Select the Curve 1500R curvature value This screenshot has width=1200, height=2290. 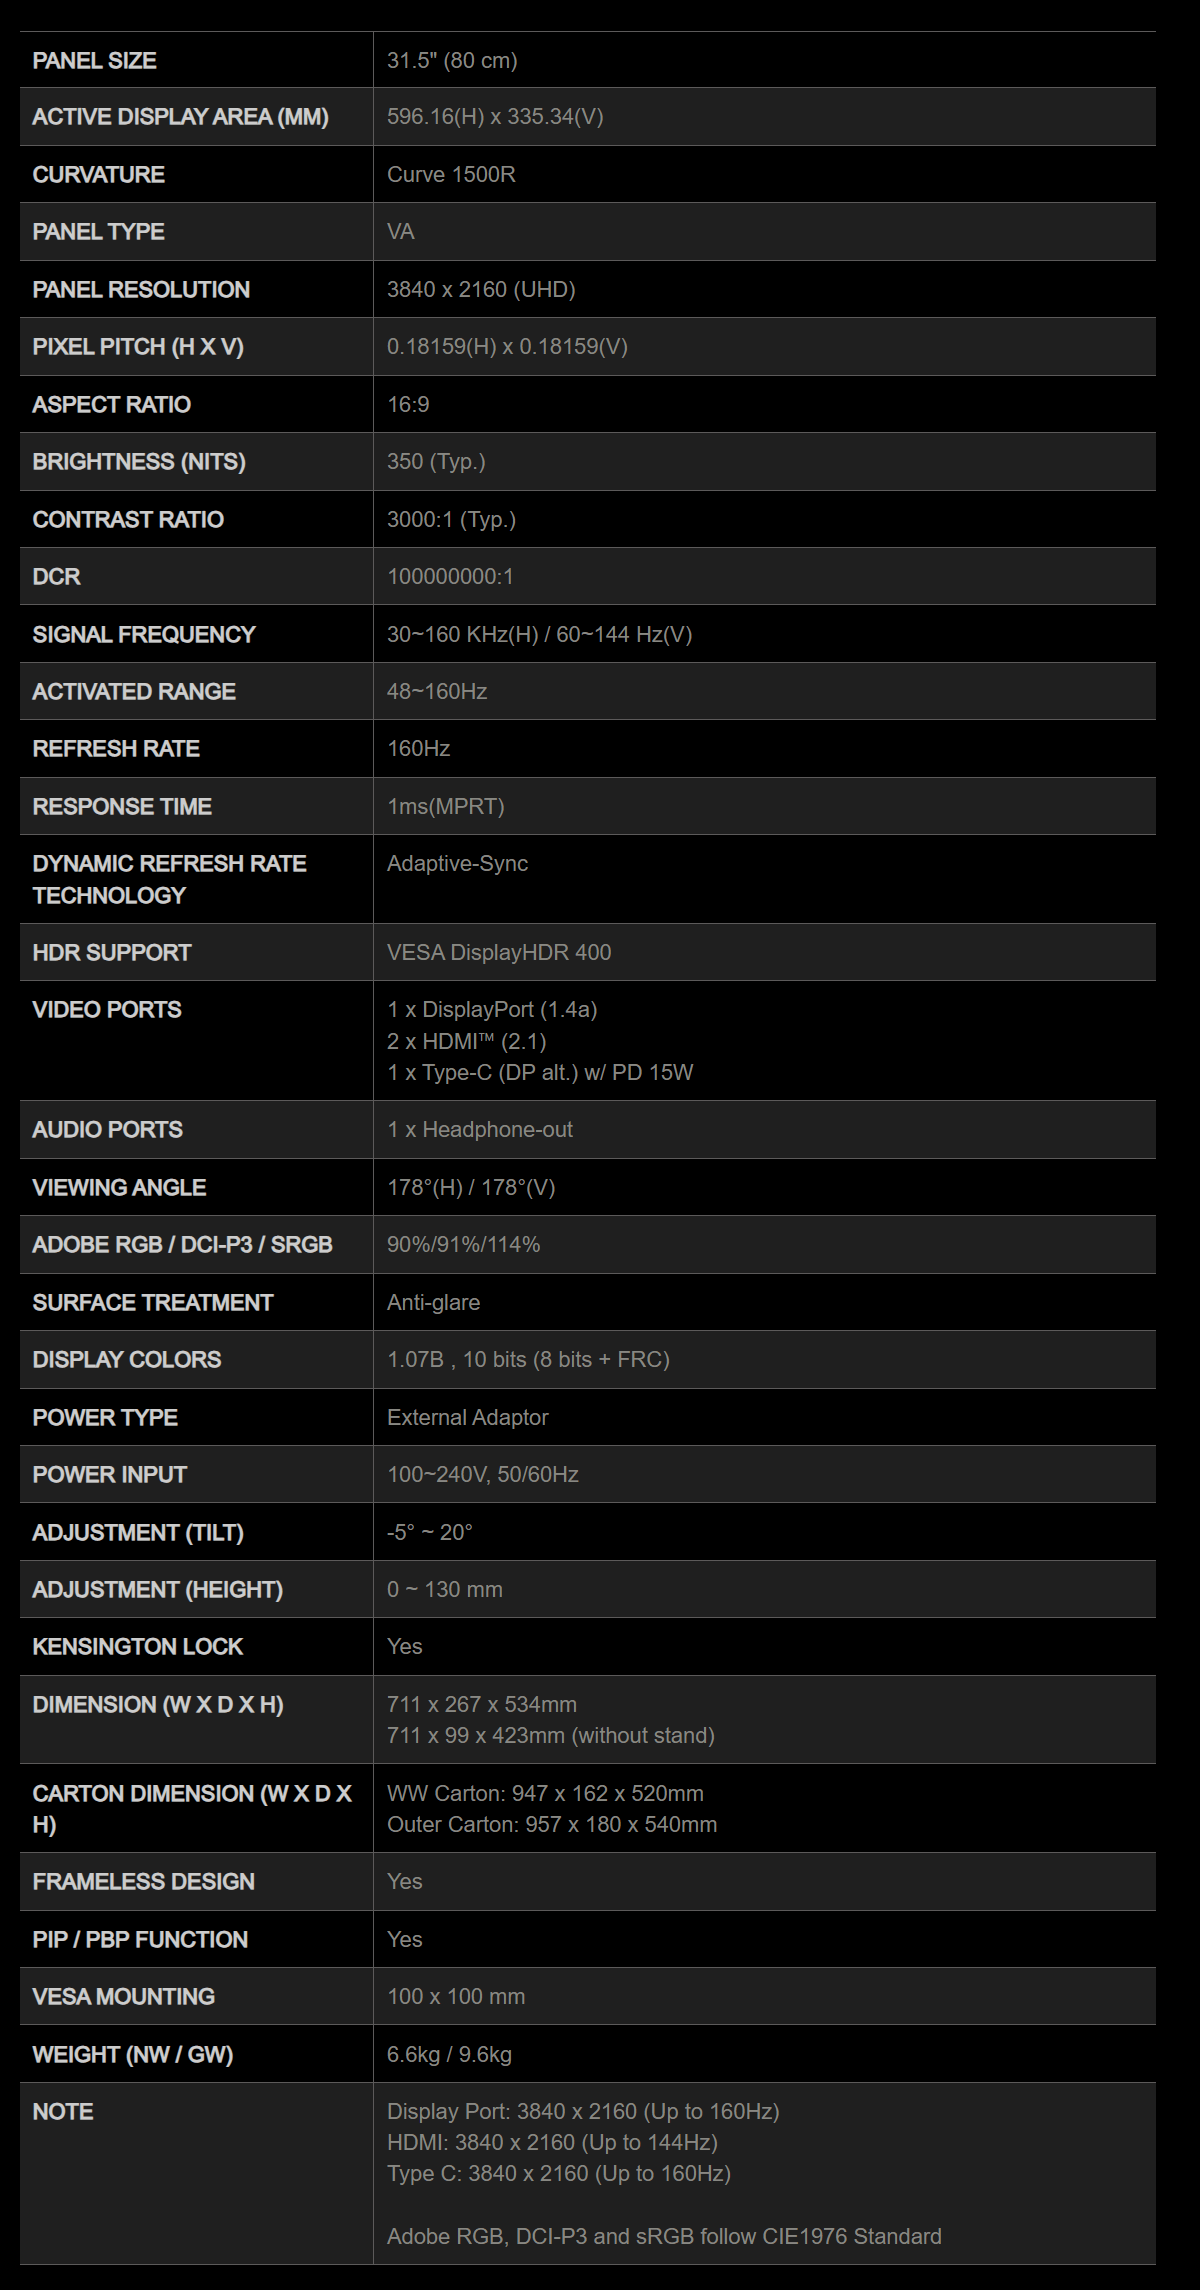(x=451, y=174)
